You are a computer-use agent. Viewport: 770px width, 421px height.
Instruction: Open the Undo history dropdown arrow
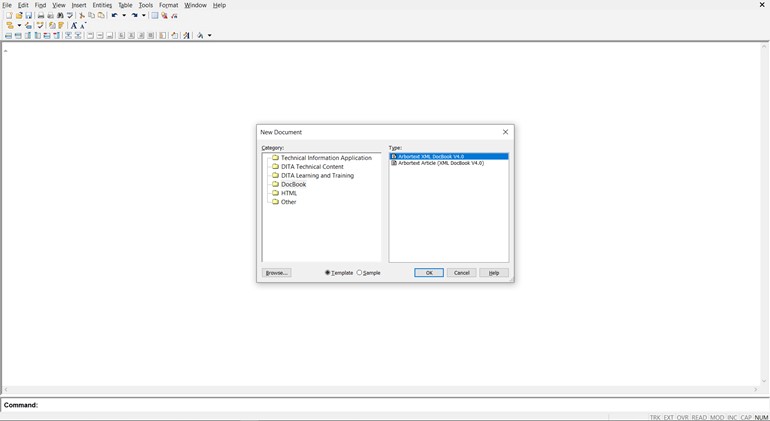[x=124, y=15]
